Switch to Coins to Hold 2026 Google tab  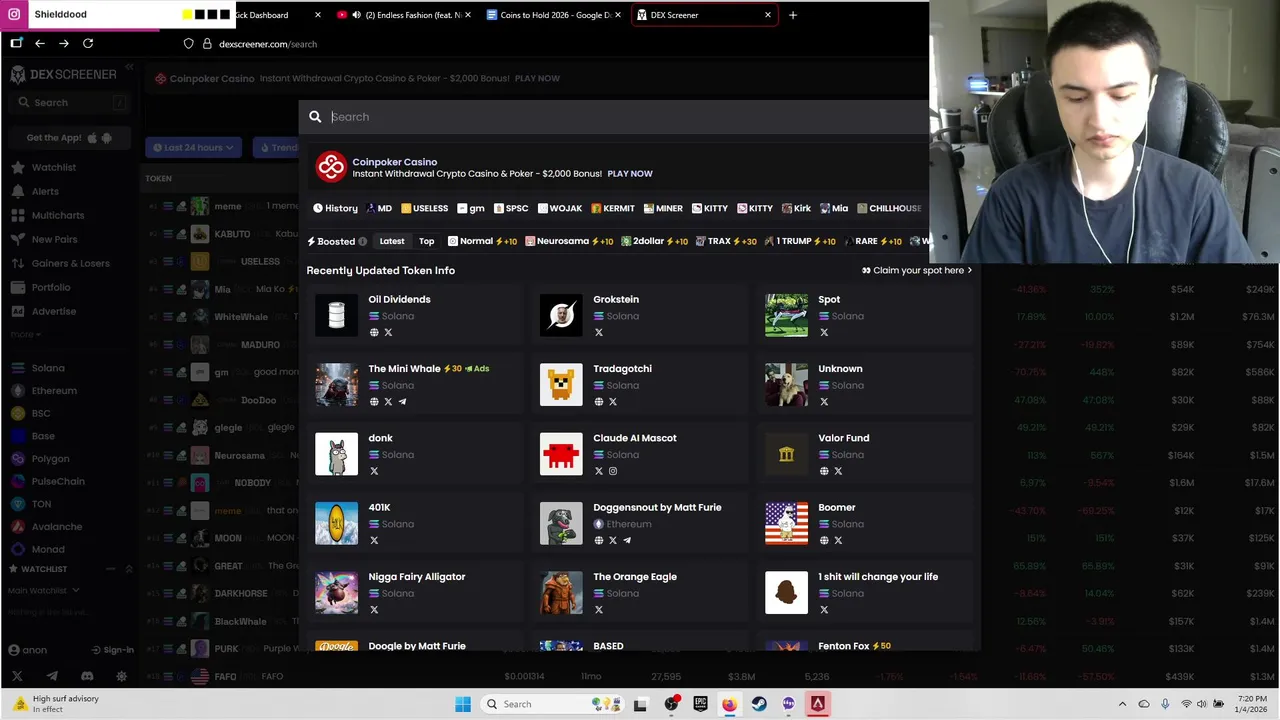pos(553,15)
